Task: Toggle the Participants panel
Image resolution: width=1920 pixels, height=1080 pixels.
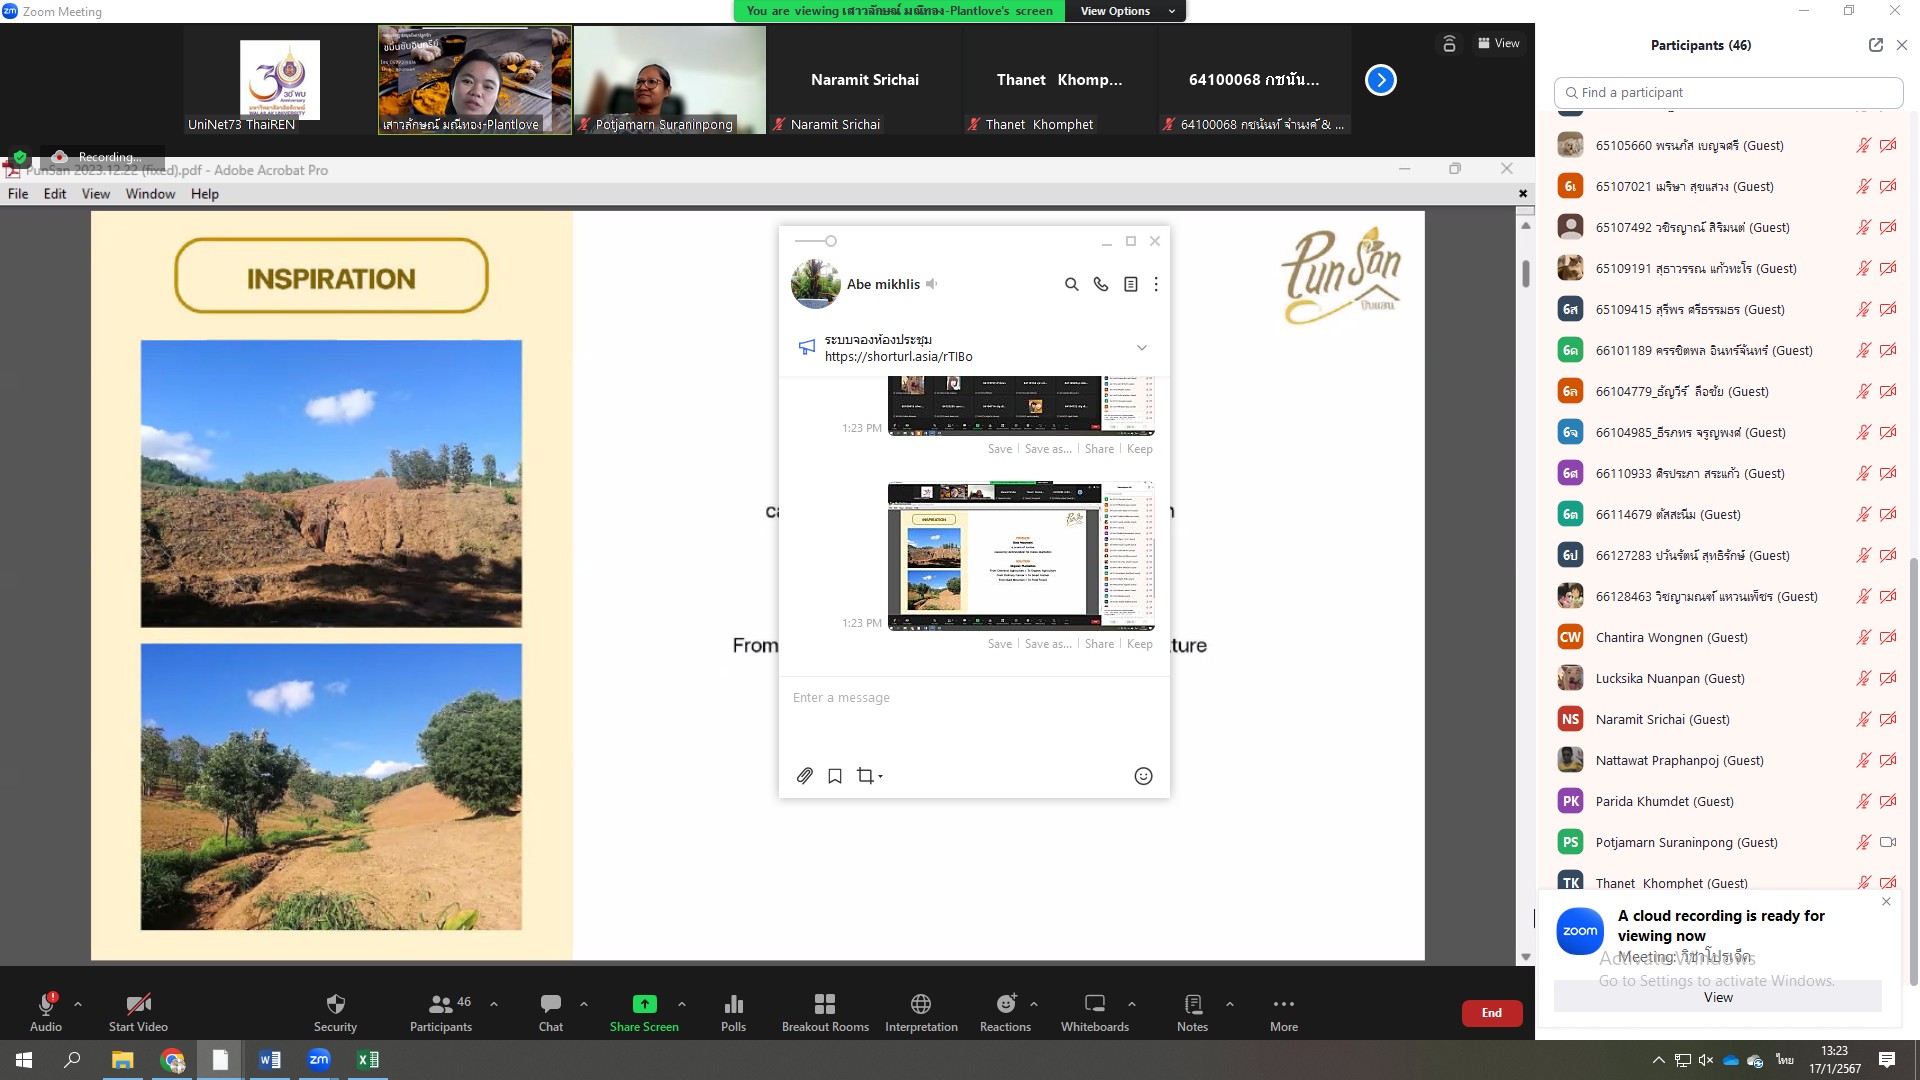Action: [x=440, y=1005]
